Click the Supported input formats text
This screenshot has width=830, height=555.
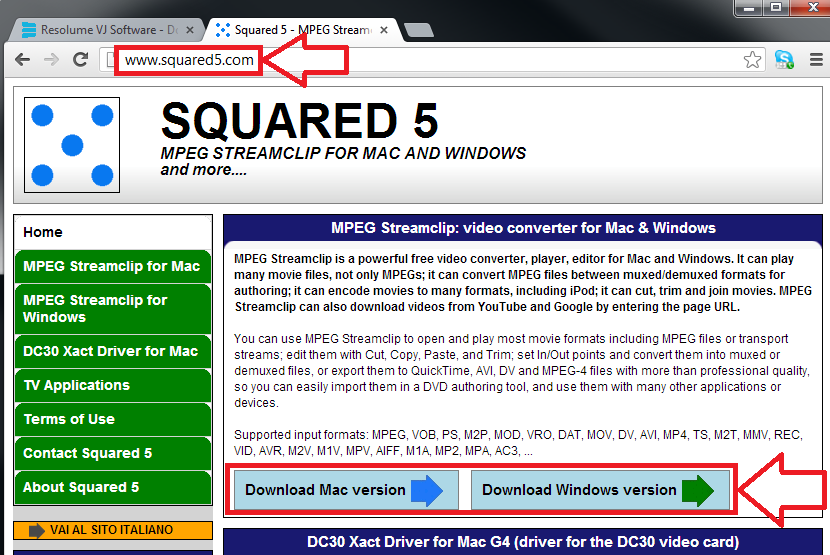(x=519, y=443)
